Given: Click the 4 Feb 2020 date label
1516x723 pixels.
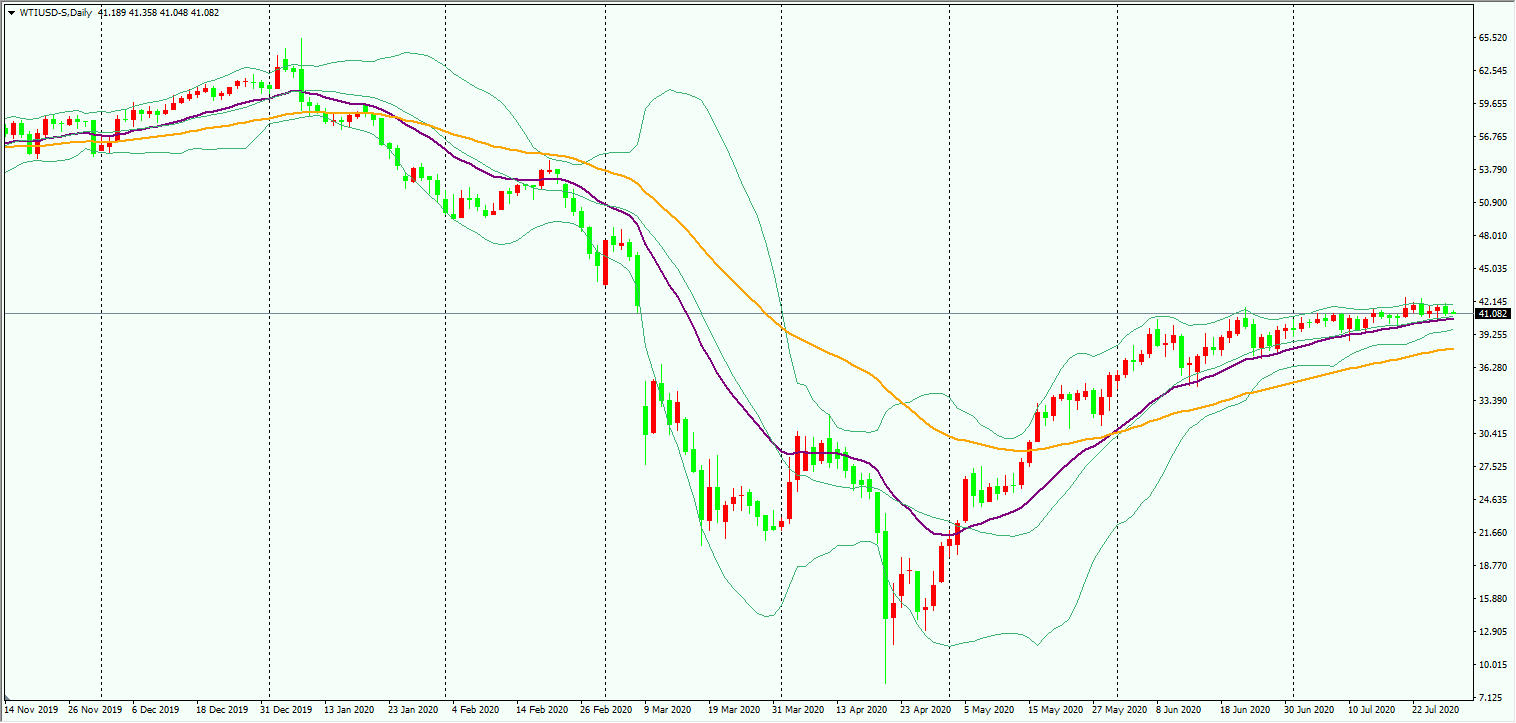Looking at the screenshot, I should (x=474, y=710).
